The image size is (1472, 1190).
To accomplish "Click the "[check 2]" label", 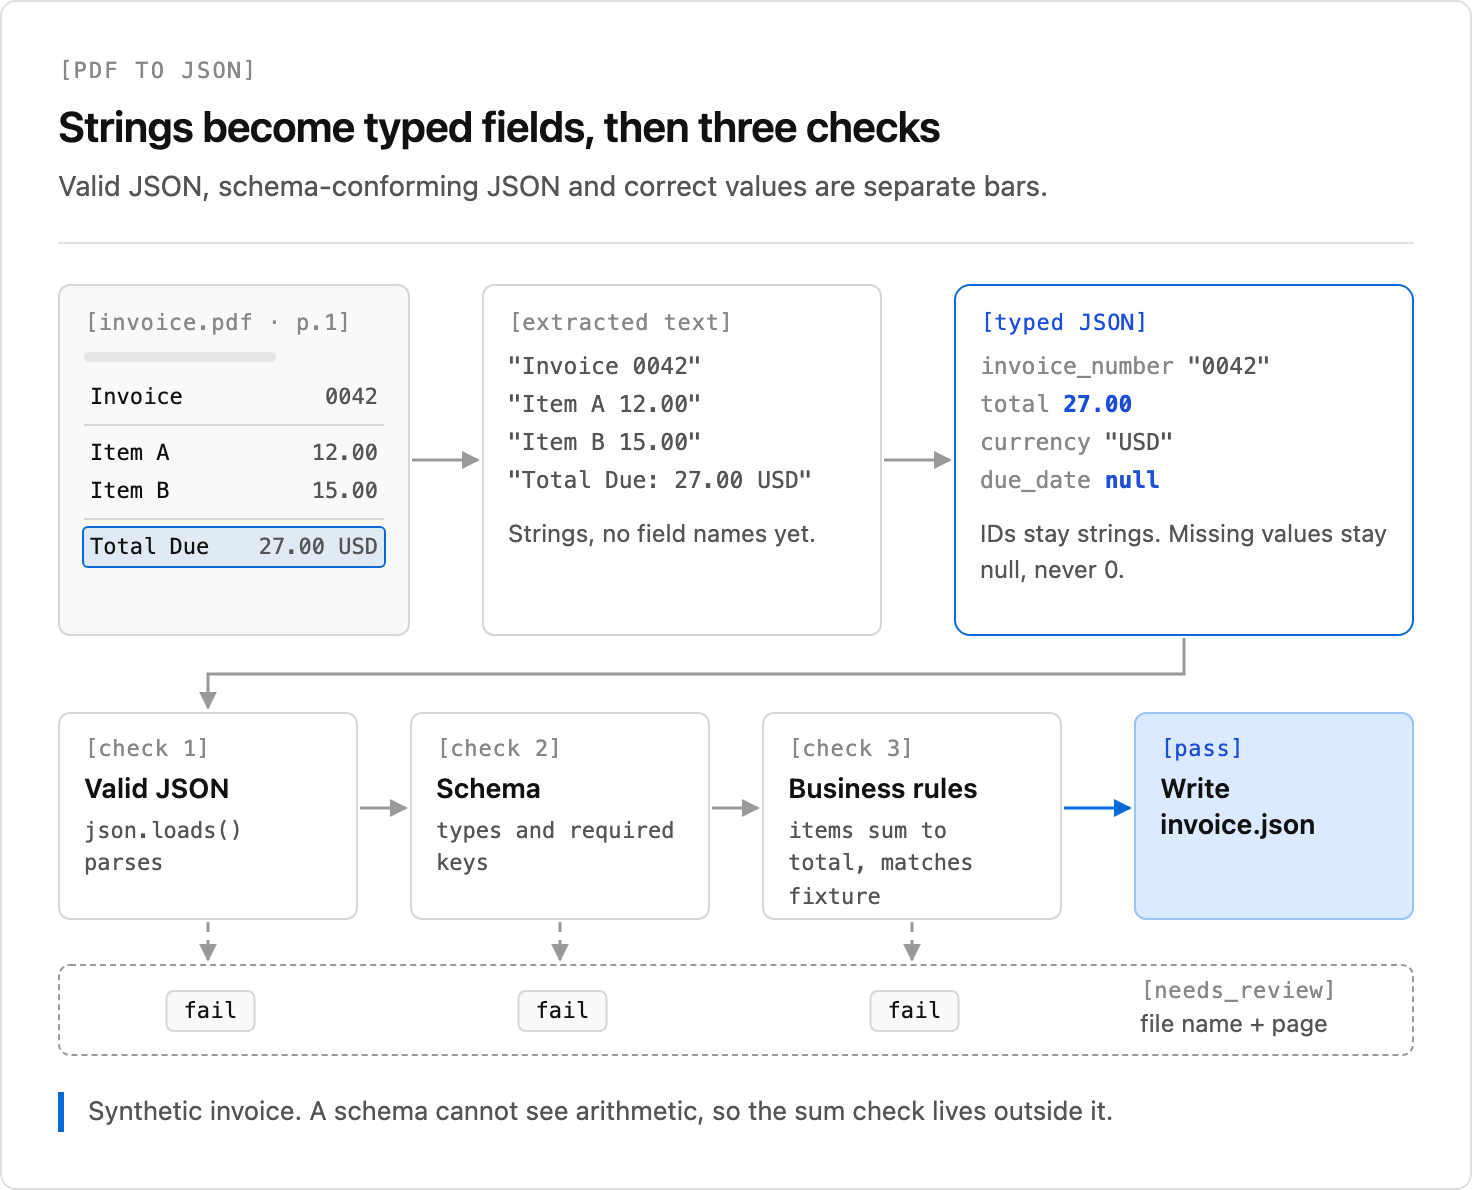I will [500, 748].
